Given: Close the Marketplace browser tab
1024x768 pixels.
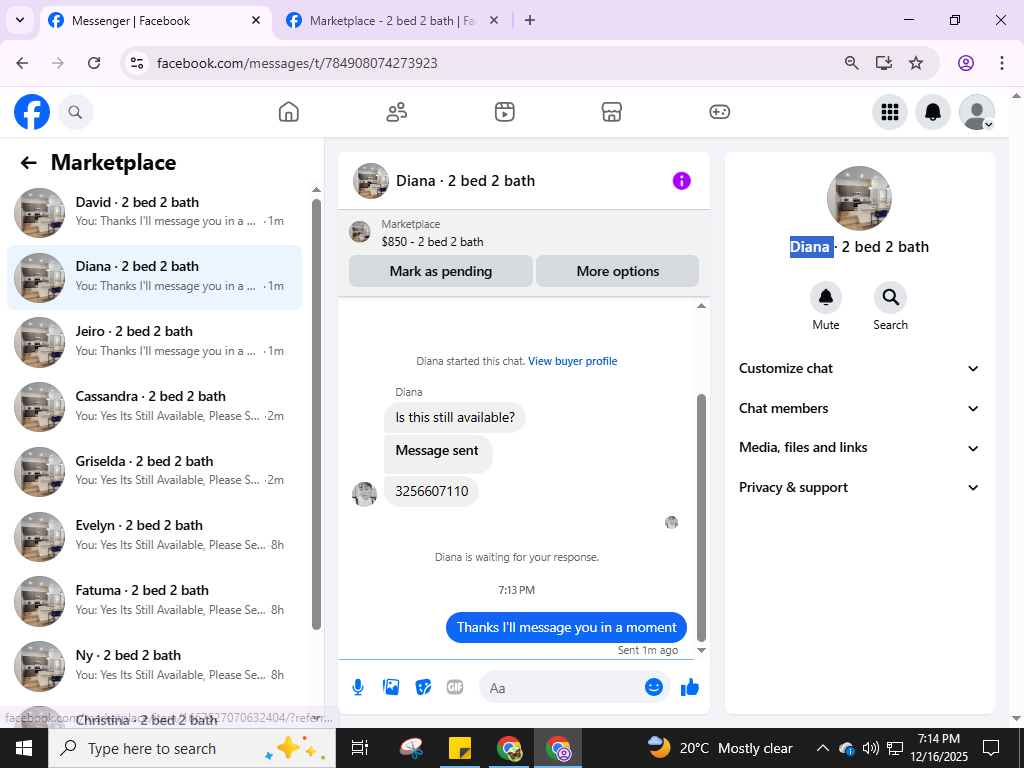Looking at the screenshot, I should pyautogui.click(x=494, y=21).
